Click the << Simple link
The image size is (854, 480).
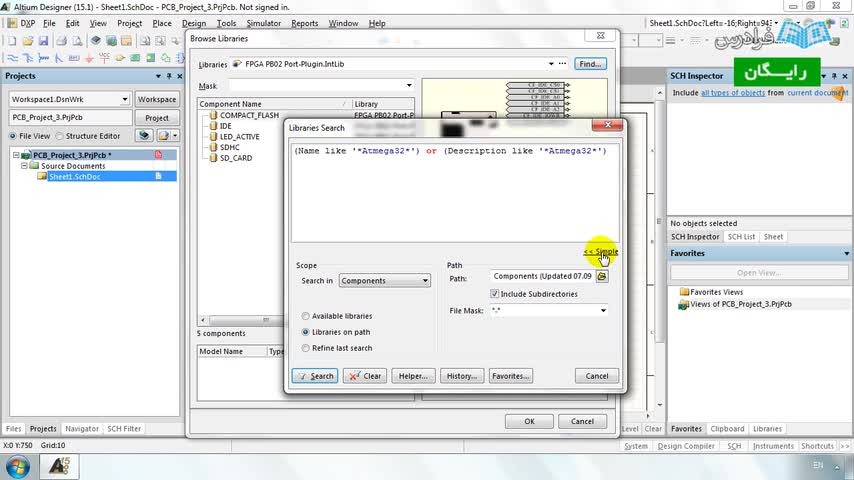coord(601,252)
